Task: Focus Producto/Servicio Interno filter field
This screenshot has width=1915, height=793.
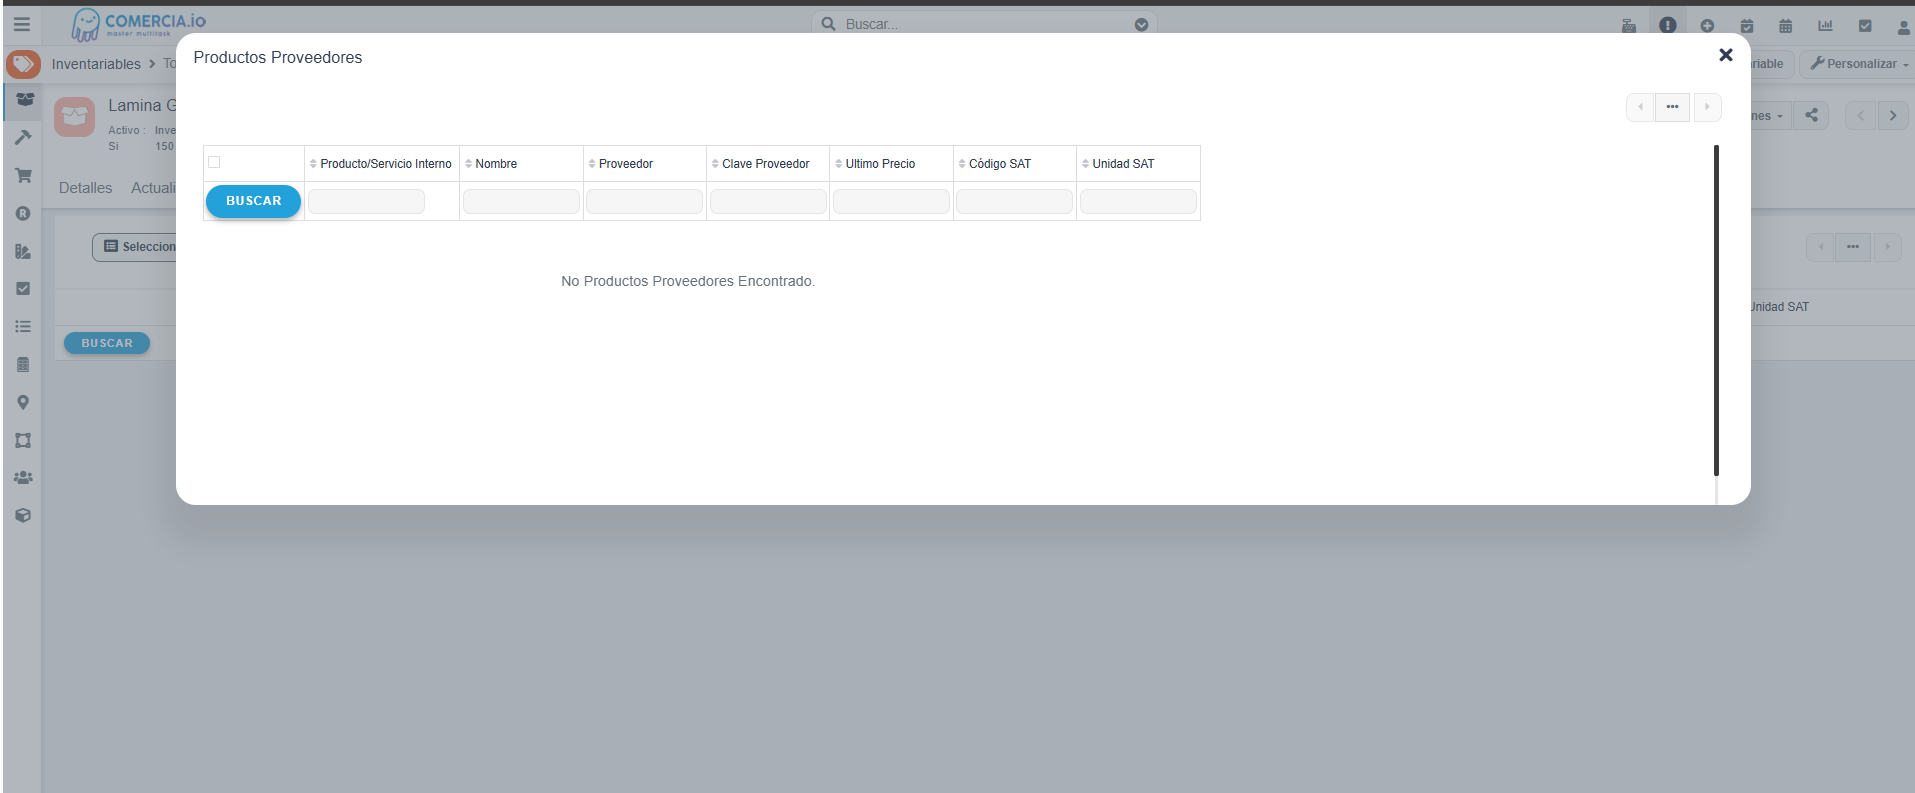Action: click(366, 202)
